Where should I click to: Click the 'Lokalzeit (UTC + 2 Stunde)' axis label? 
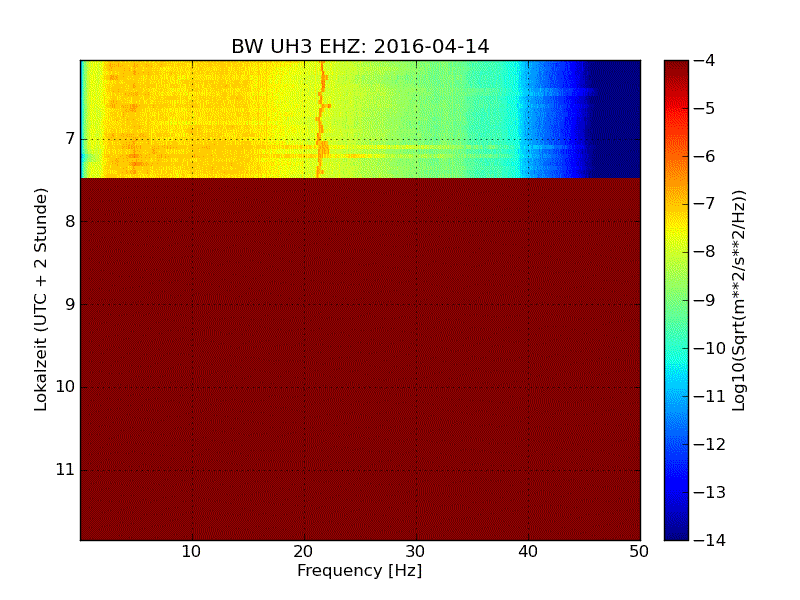tap(41, 299)
